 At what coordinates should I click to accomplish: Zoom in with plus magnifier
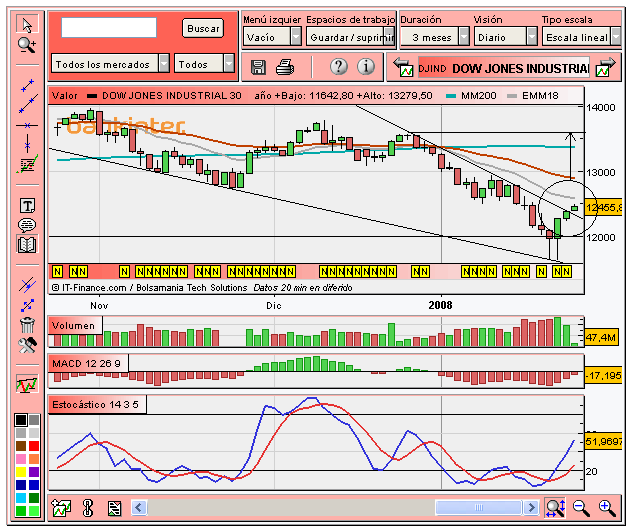coord(607,508)
